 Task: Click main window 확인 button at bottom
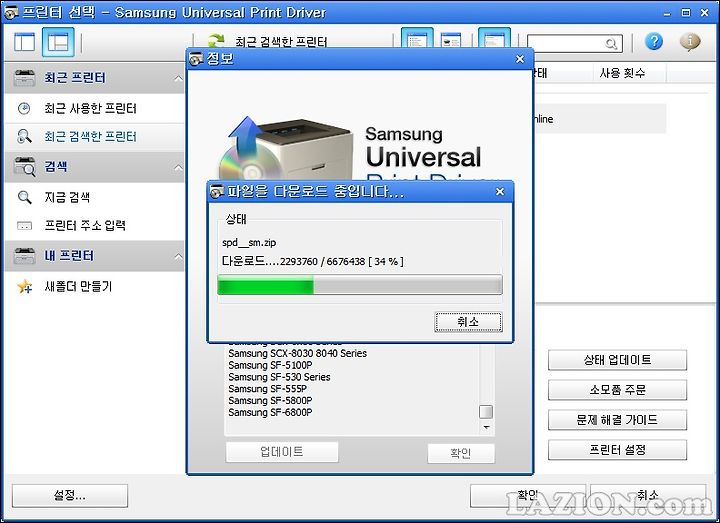pyautogui.click(x=527, y=495)
